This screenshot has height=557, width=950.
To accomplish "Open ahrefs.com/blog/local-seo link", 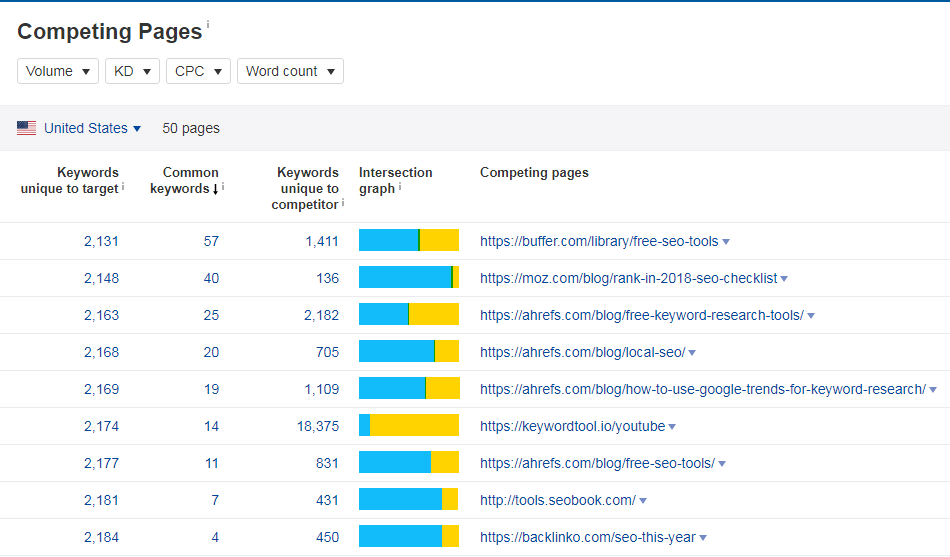I will click(x=582, y=352).
